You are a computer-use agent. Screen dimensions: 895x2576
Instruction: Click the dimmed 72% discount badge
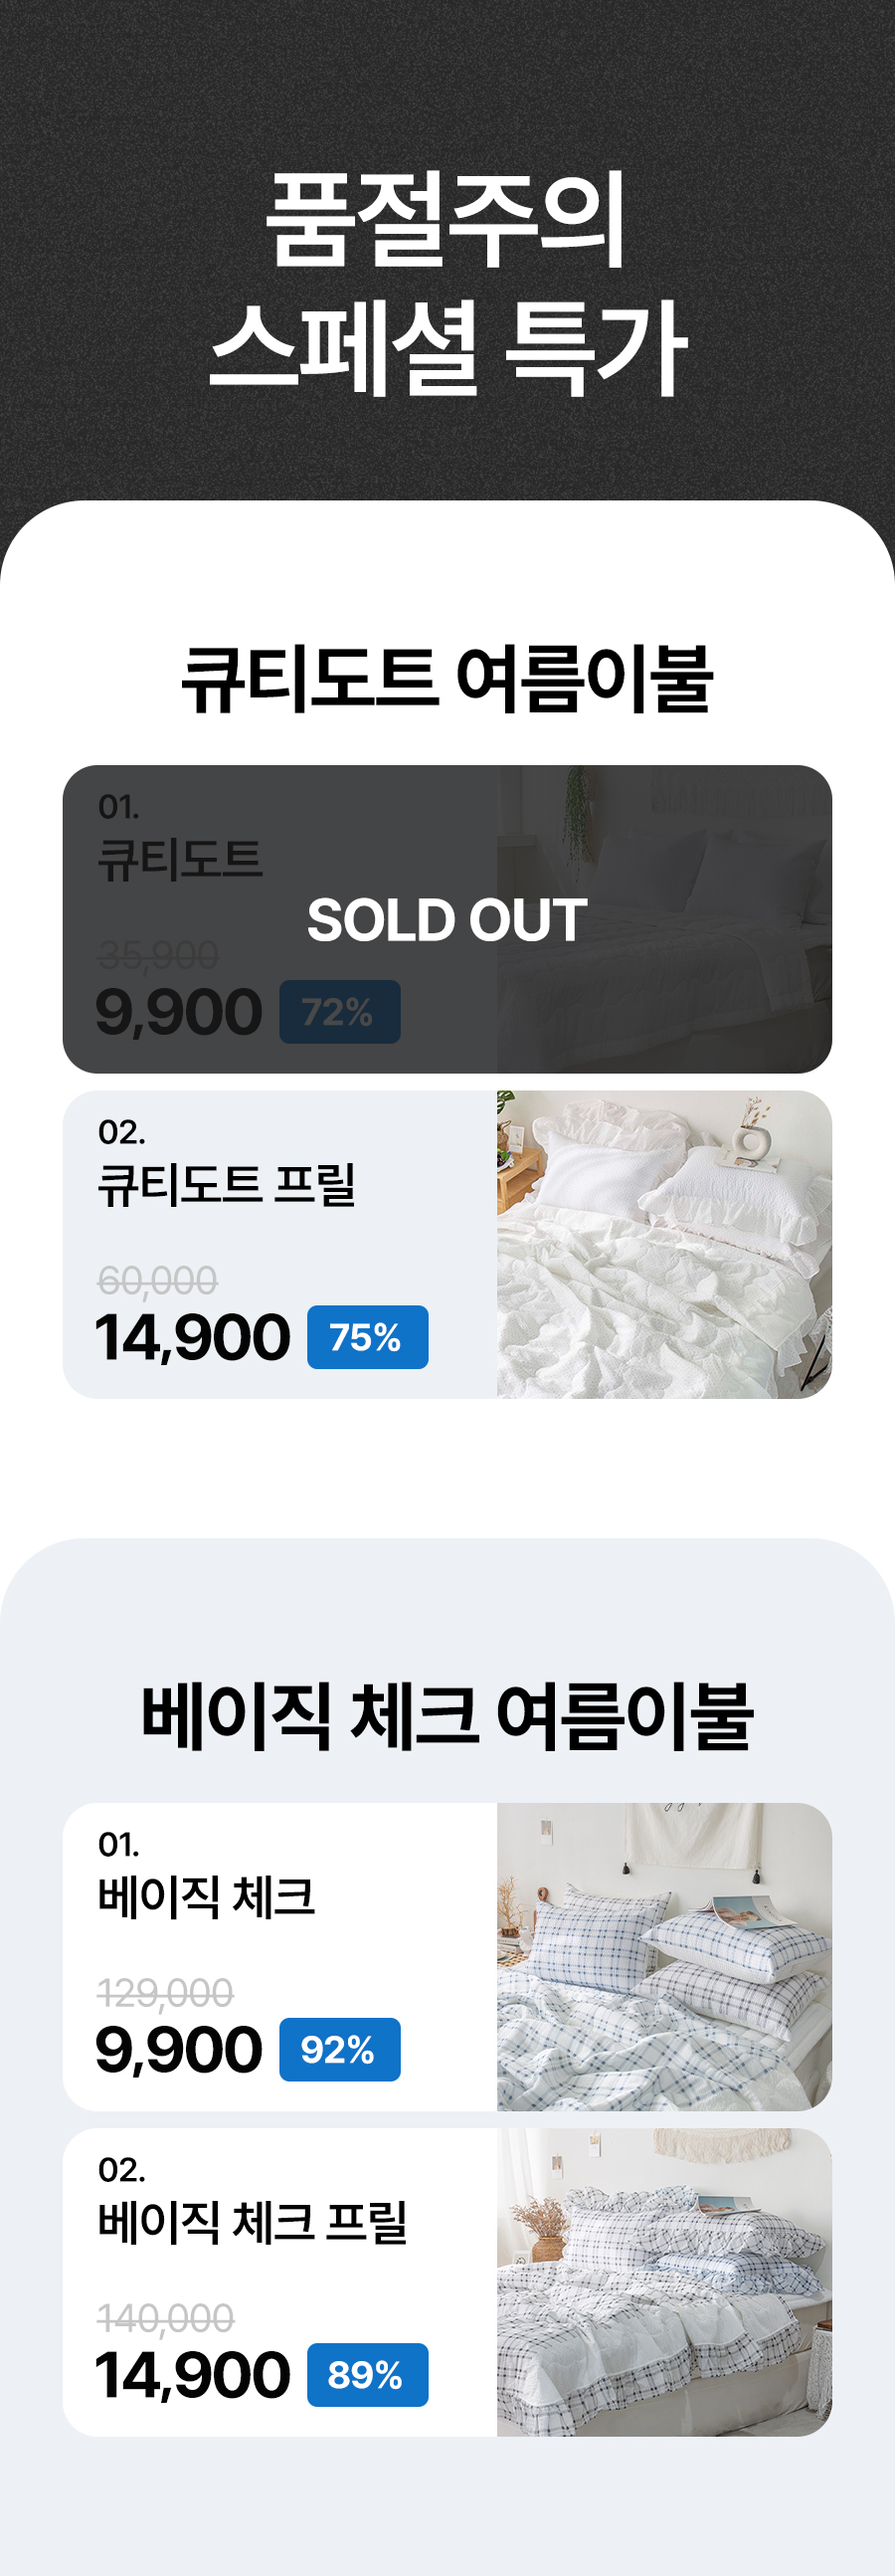coord(339,1012)
